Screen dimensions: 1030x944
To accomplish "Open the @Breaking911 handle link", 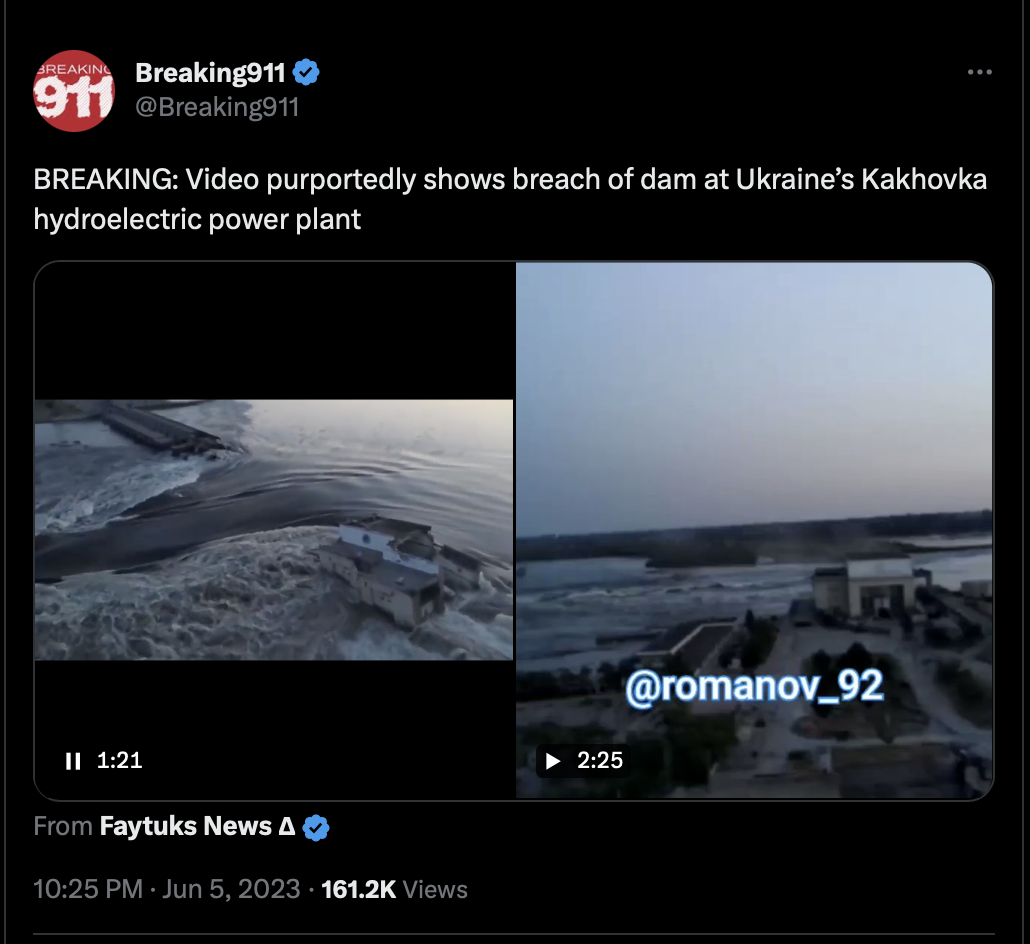I will click(217, 107).
